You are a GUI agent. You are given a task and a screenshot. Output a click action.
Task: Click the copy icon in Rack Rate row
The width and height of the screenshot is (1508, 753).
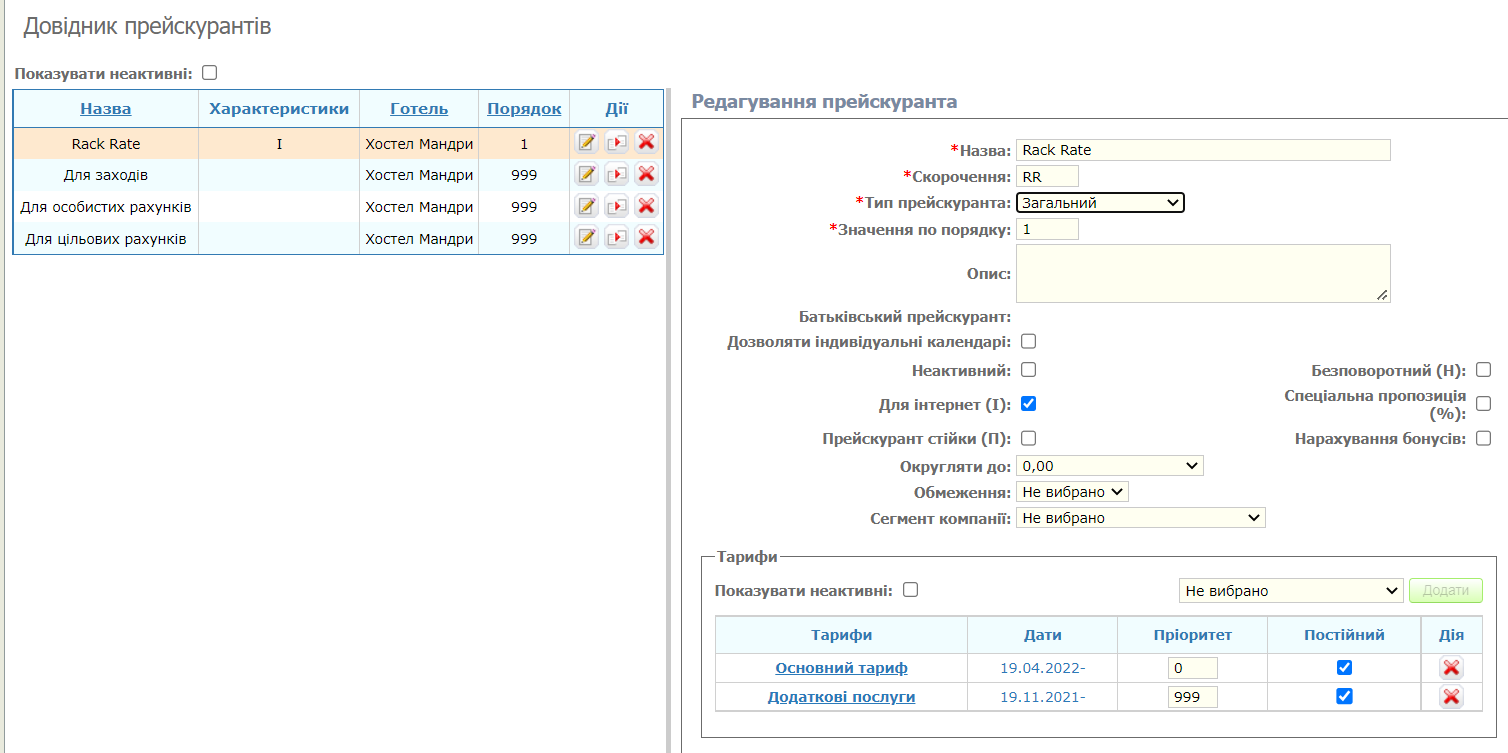616,143
